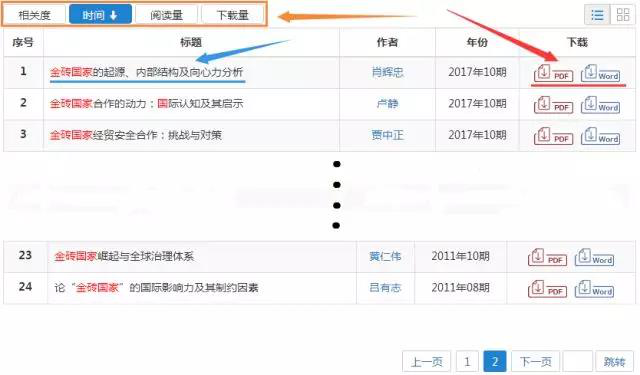Viewport: 640px width, 375px height.
Task: Get Word version of 金砖国家经贸安全合作 article
Action: (600, 136)
